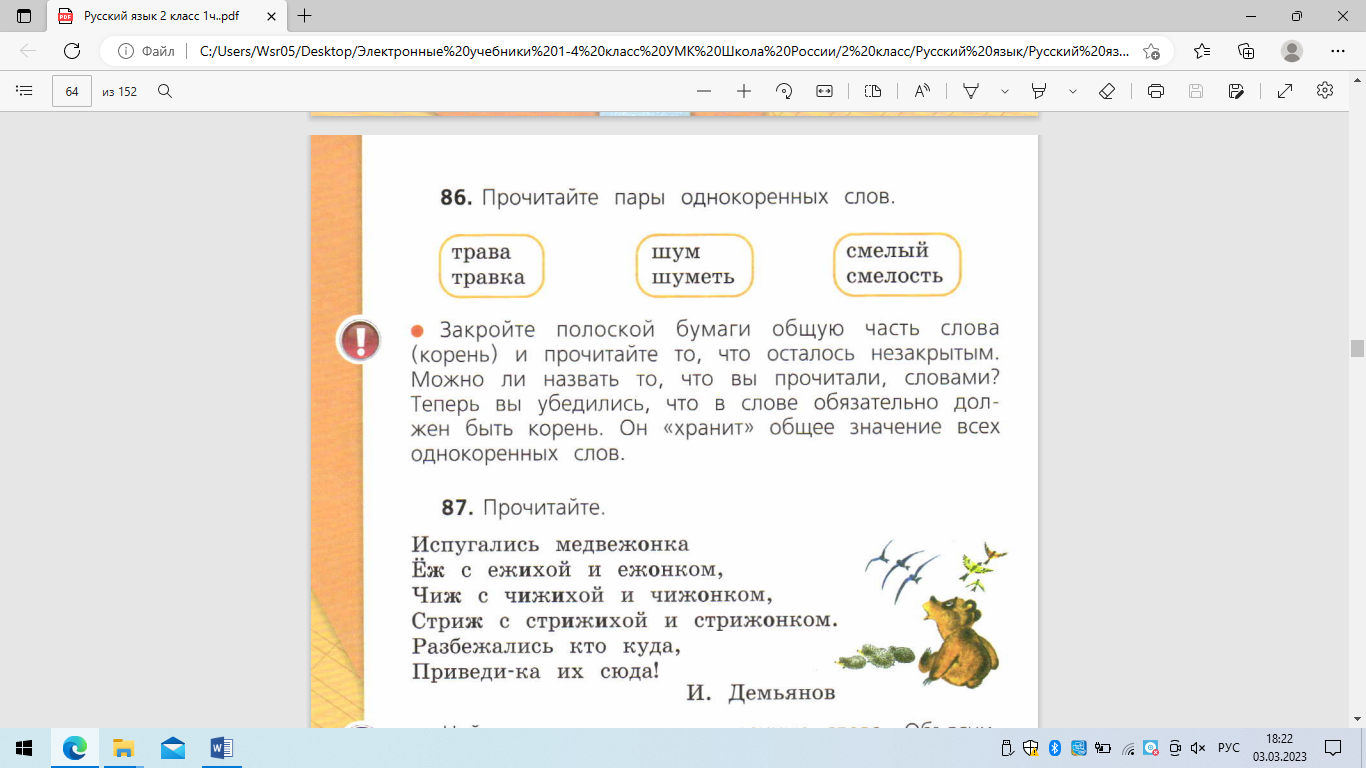This screenshot has height=768, width=1366.
Task: Toggle the page view layout option
Action: click(x=873, y=91)
